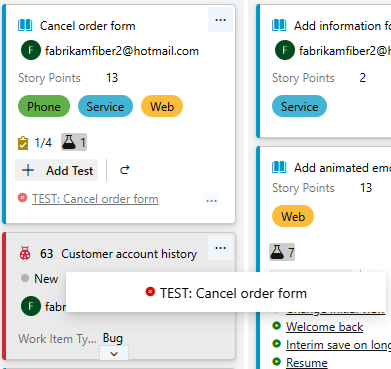
Task: Open the Interim save on long test link
Action: click(x=338, y=345)
